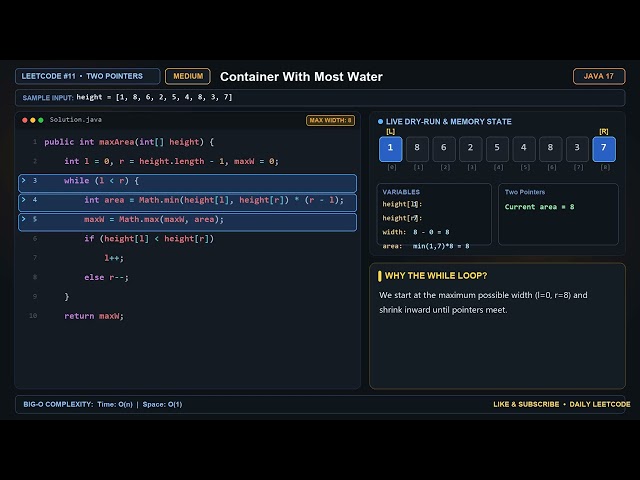Select the highlighted array cell 7 under [R]
Image resolution: width=640 pixels, height=480 pixels.
tap(604, 149)
